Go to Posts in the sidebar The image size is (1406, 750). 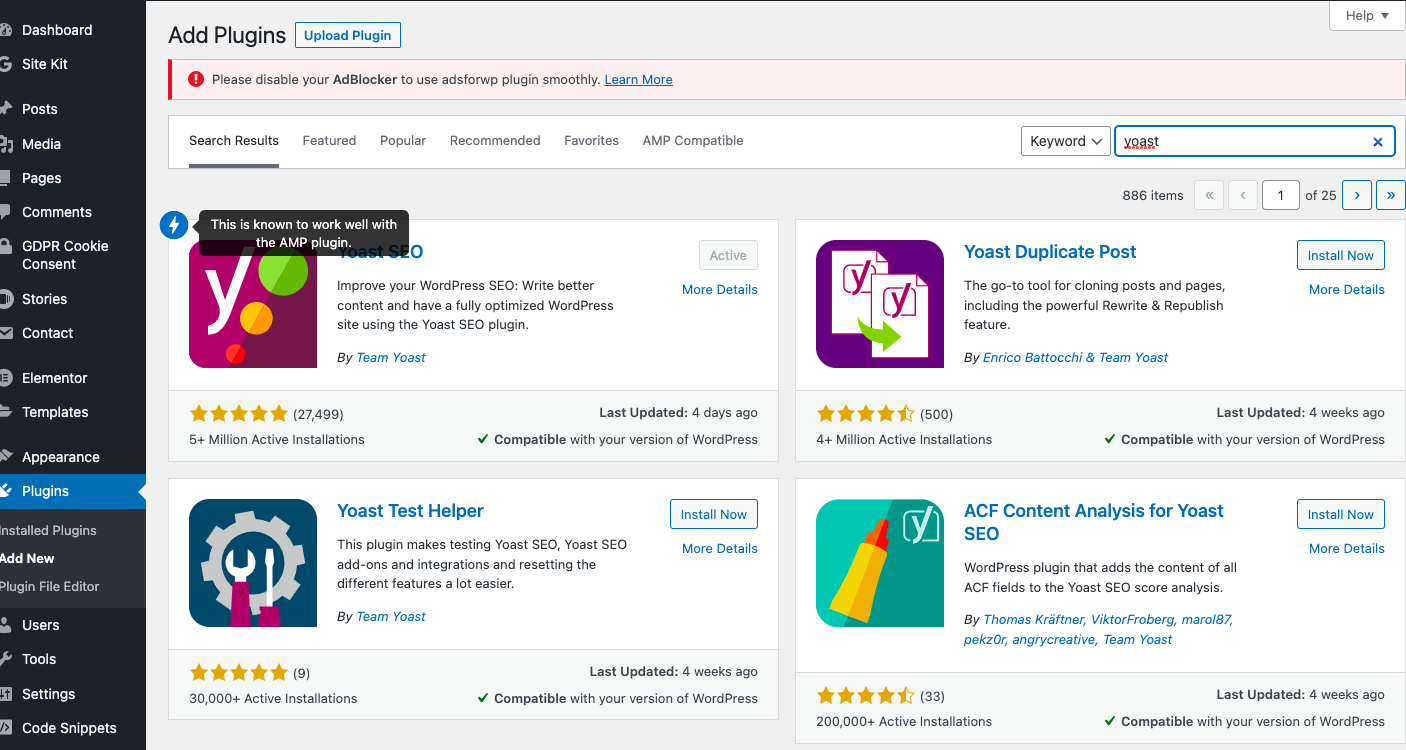tap(40, 109)
